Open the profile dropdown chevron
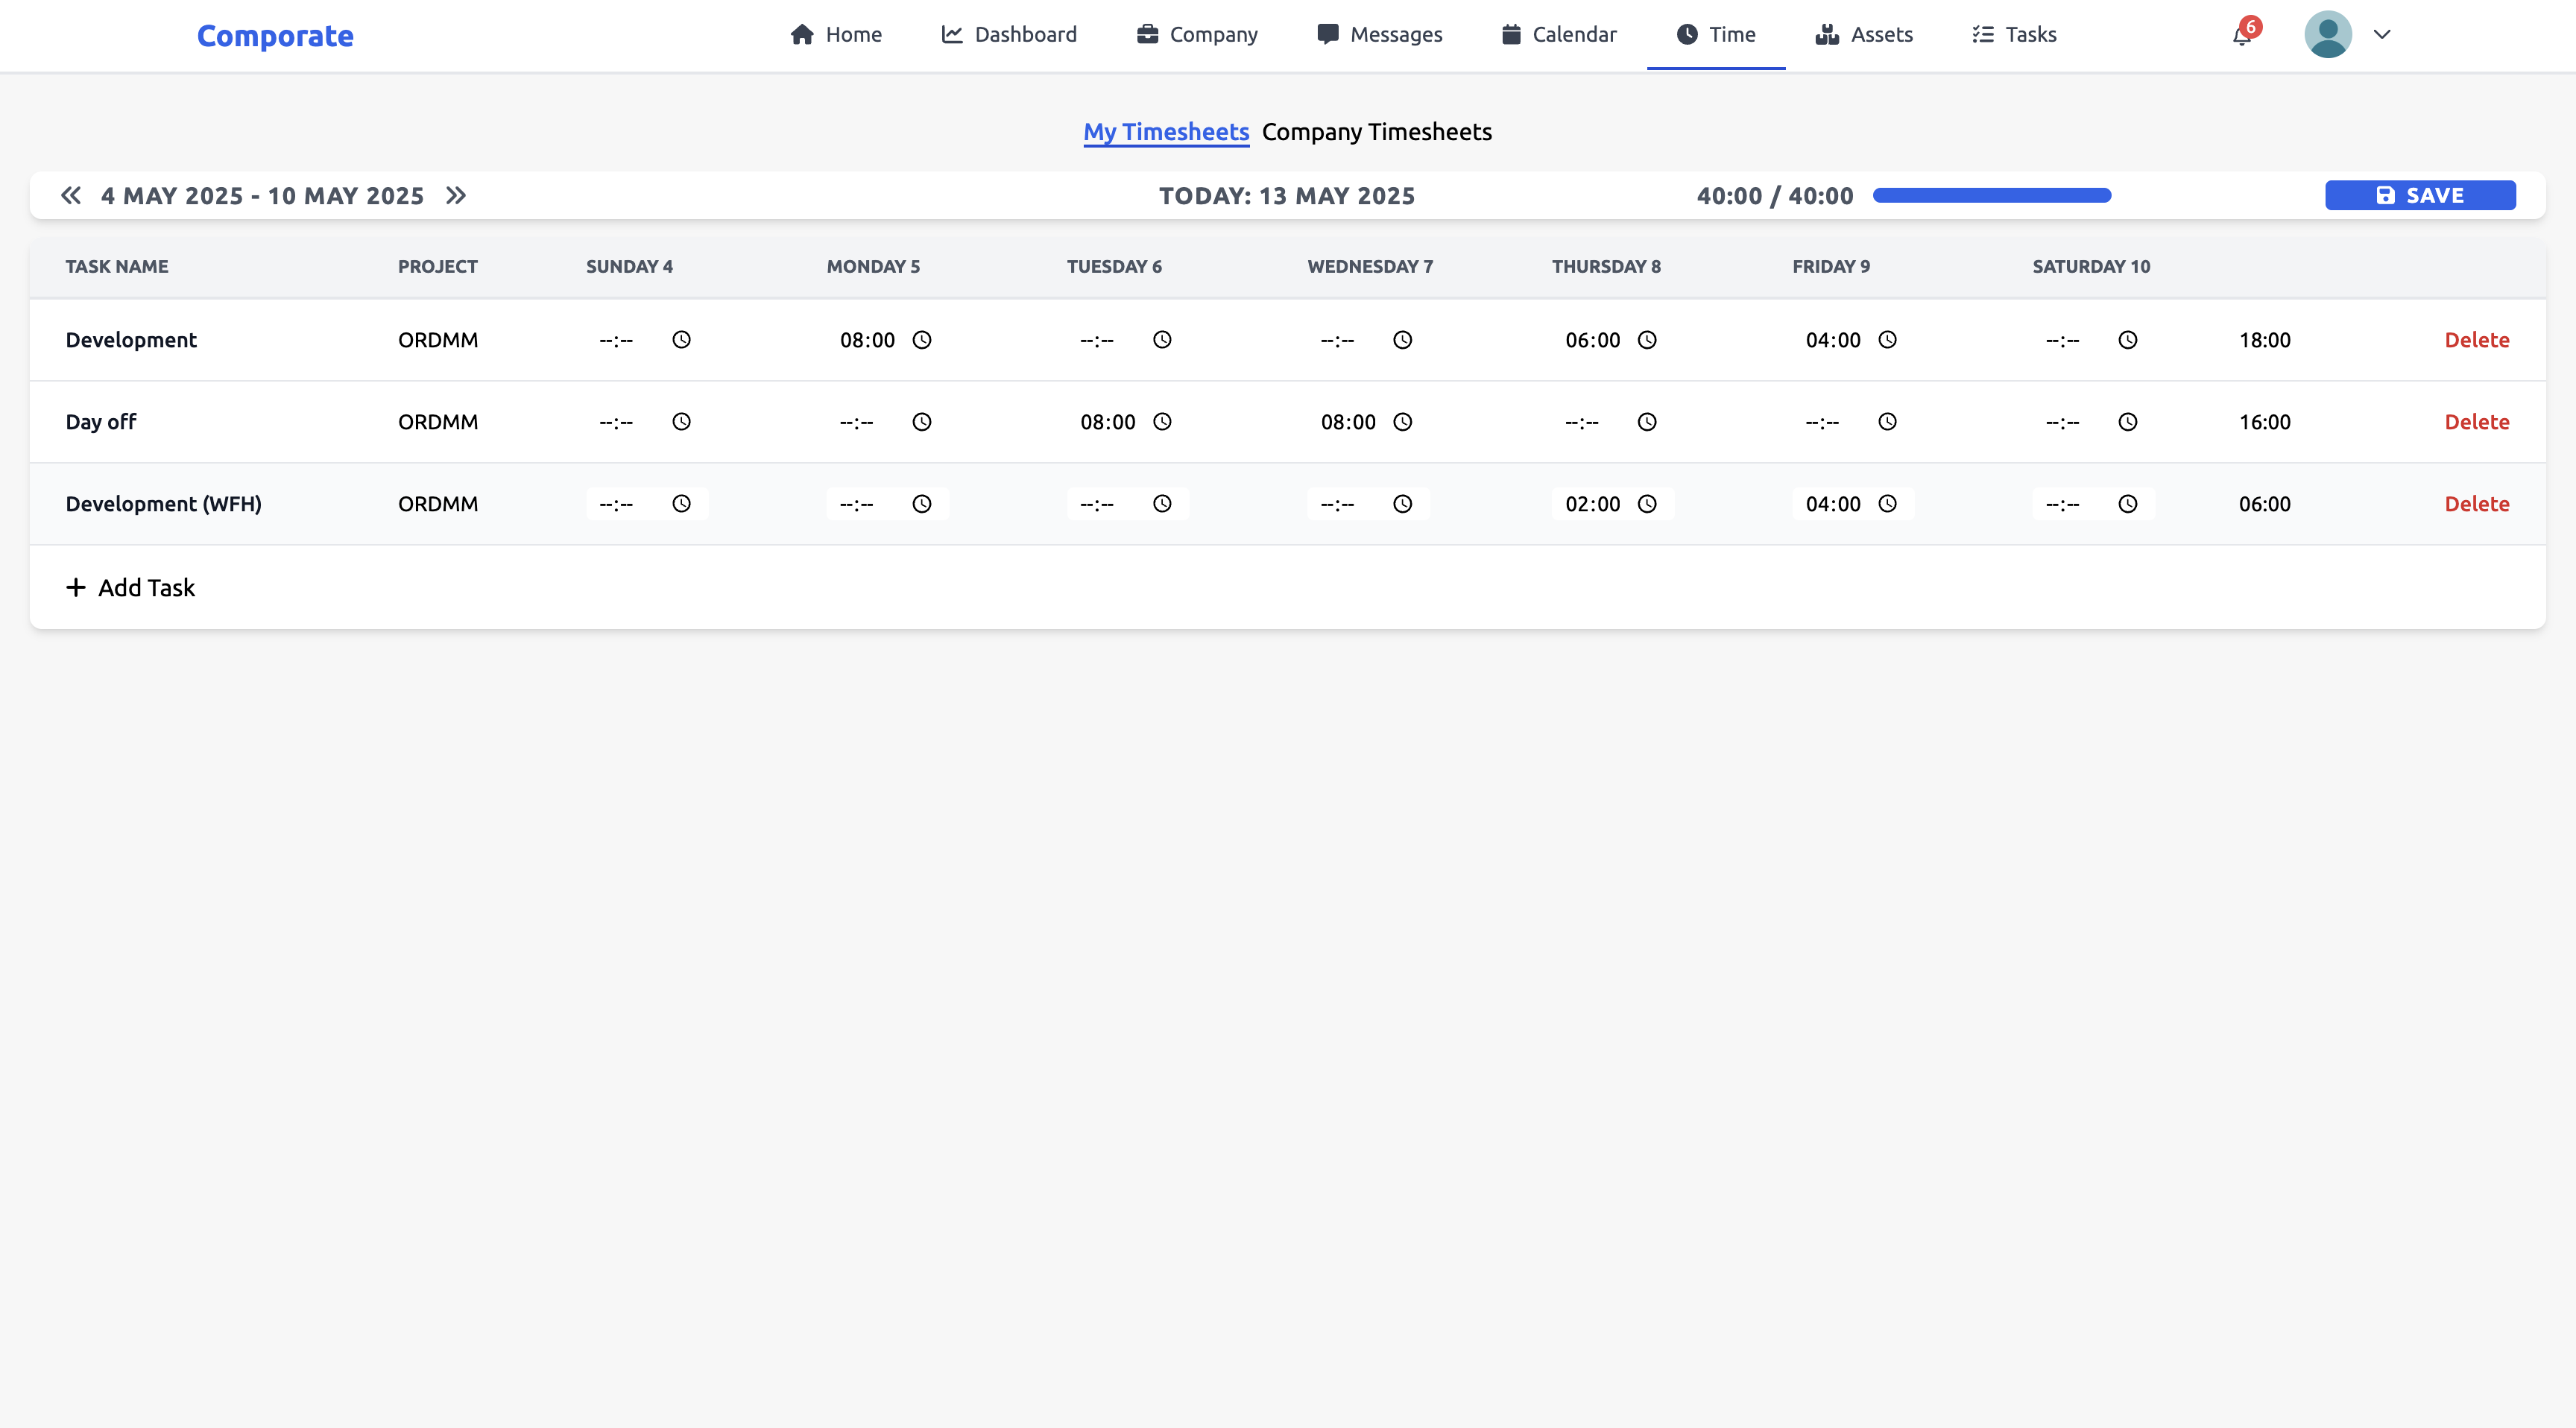The width and height of the screenshot is (2576, 1428). pos(2383,34)
